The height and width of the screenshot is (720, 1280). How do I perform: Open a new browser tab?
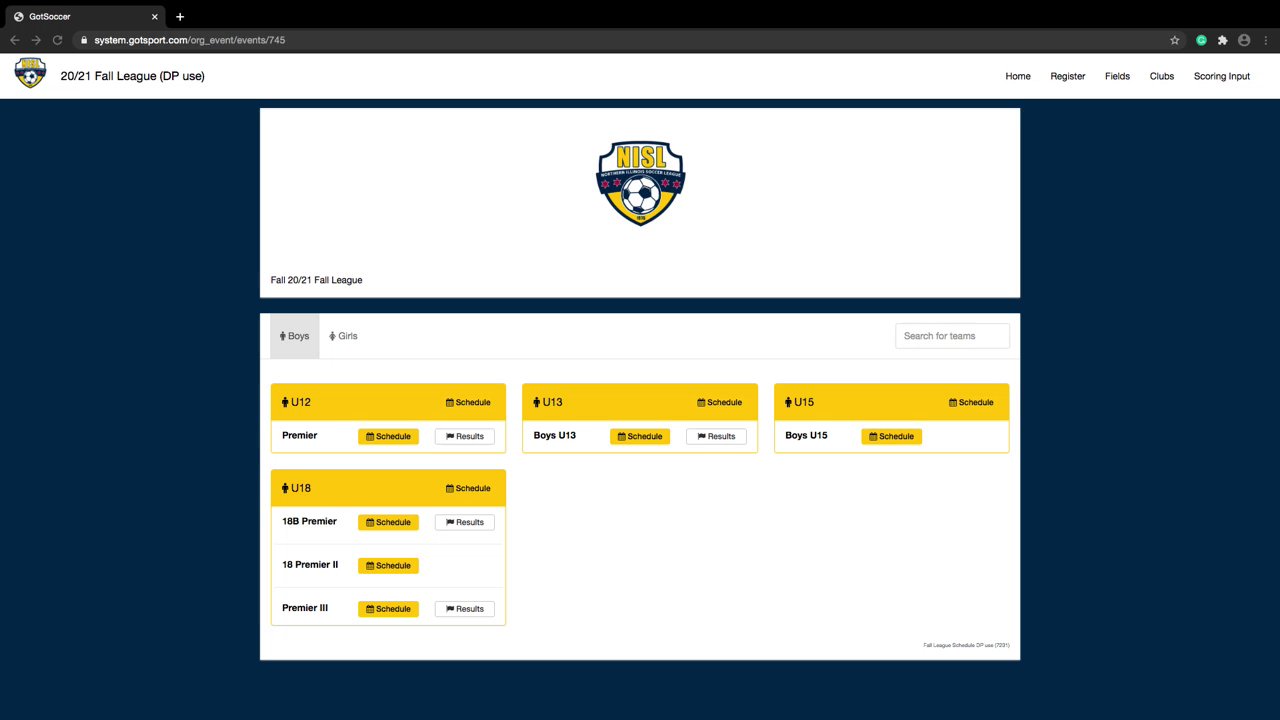pos(180,16)
